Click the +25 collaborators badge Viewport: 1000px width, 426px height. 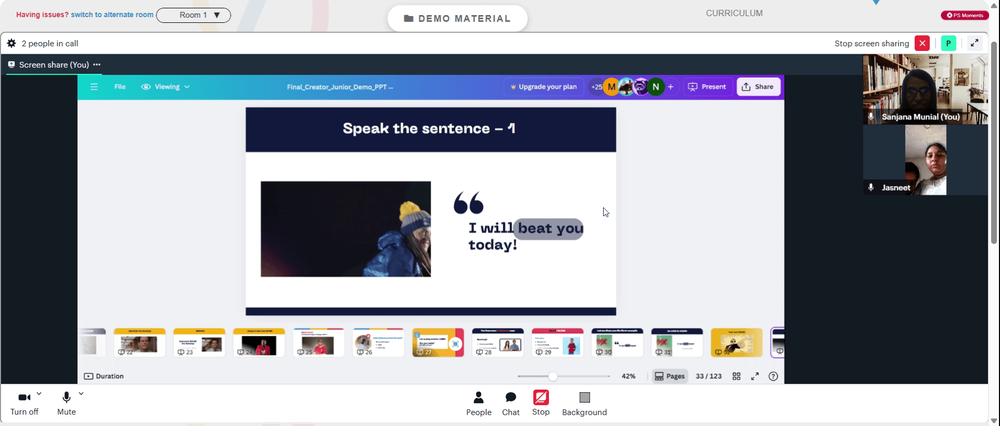coord(596,87)
